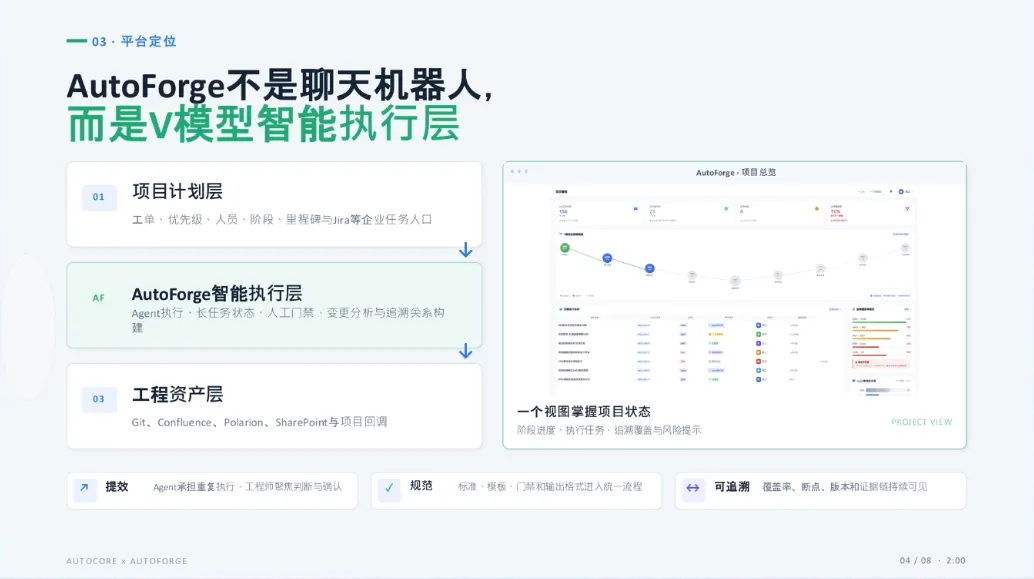Click the blue 156 stat in dashboard
This screenshot has height=579, width=1034.
(x=563, y=212)
